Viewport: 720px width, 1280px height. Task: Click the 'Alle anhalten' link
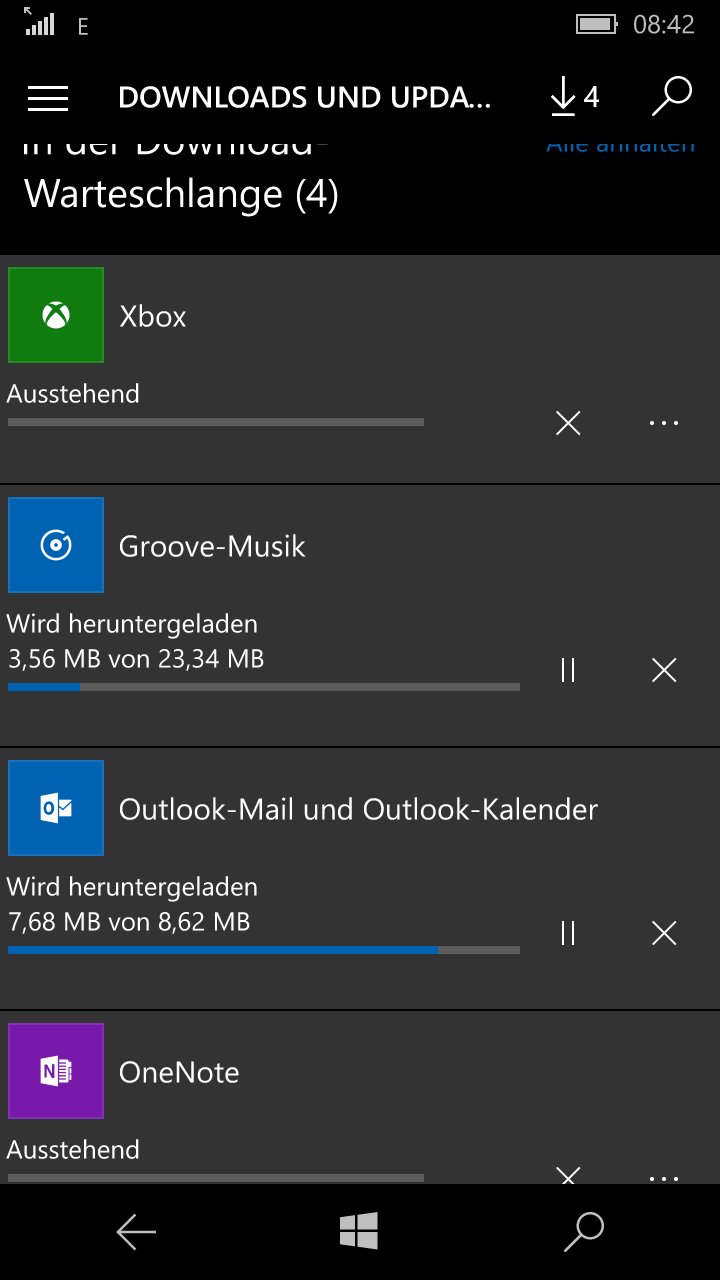620,146
